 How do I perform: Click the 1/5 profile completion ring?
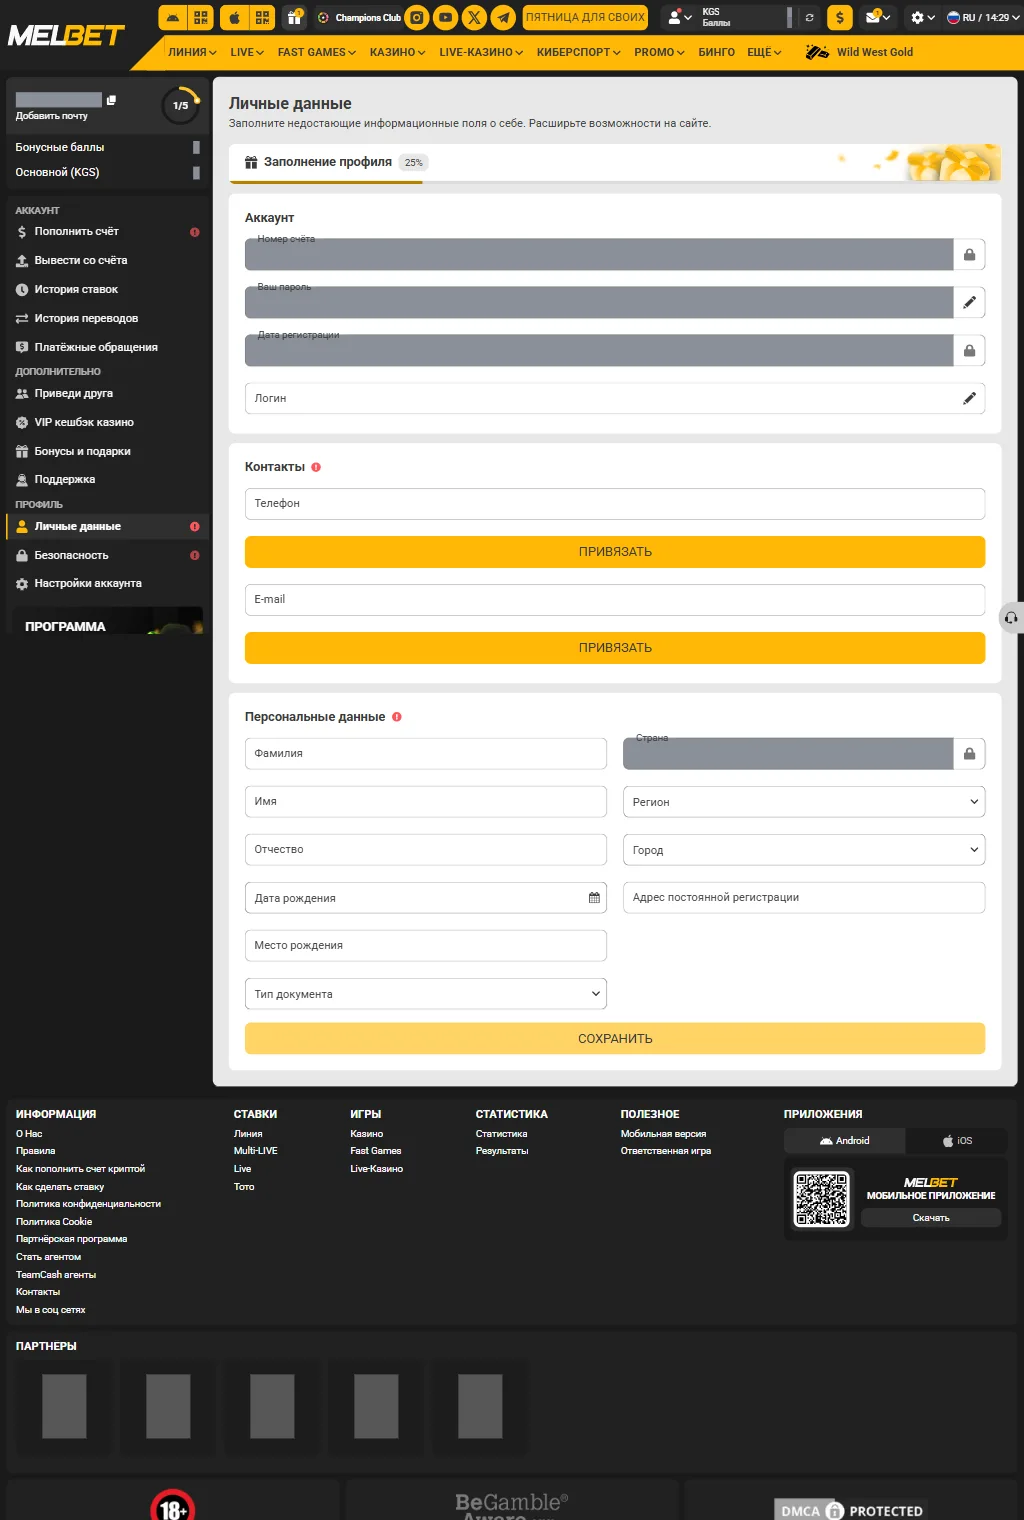(181, 105)
